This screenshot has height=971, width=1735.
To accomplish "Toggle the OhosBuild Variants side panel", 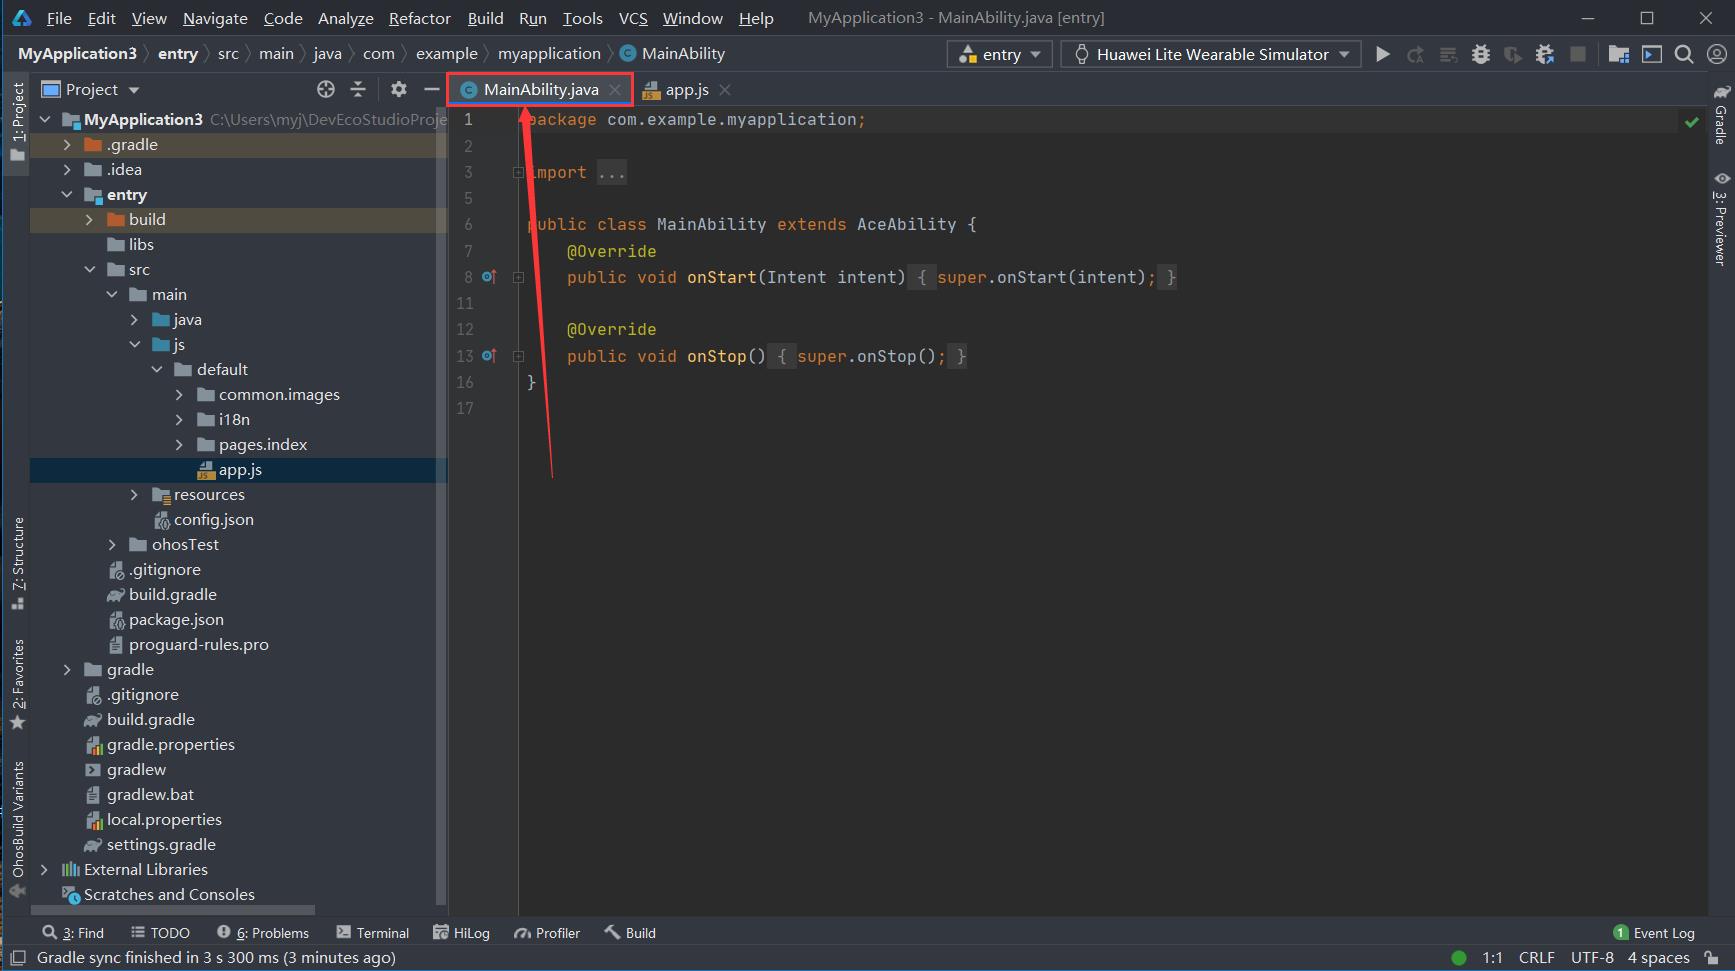I will point(17,829).
